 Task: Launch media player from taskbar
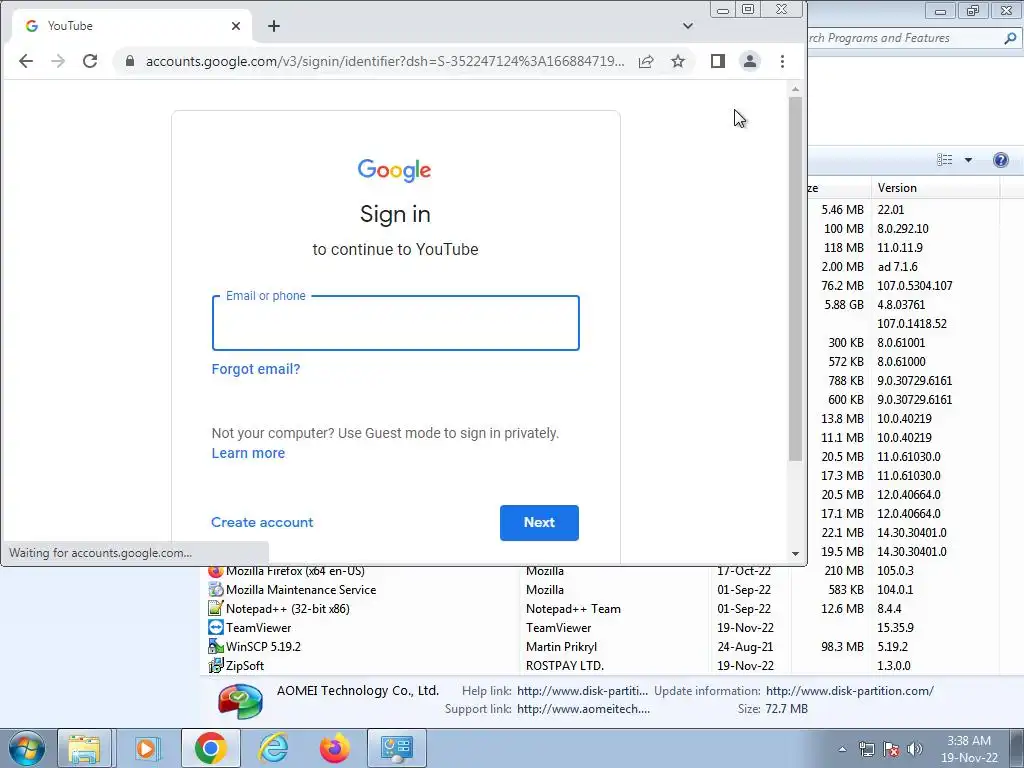[x=146, y=748]
